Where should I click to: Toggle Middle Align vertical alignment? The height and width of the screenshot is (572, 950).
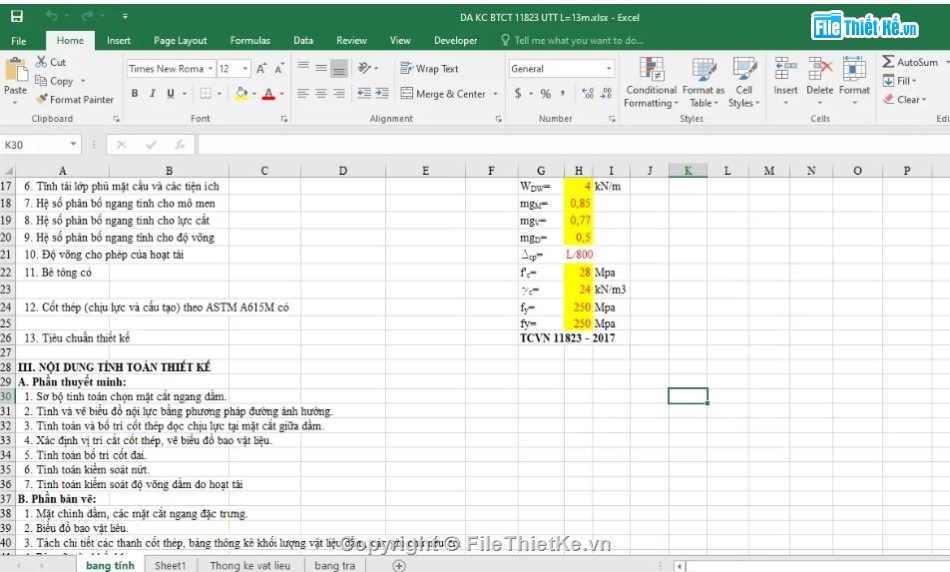pyautogui.click(x=321, y=68)
